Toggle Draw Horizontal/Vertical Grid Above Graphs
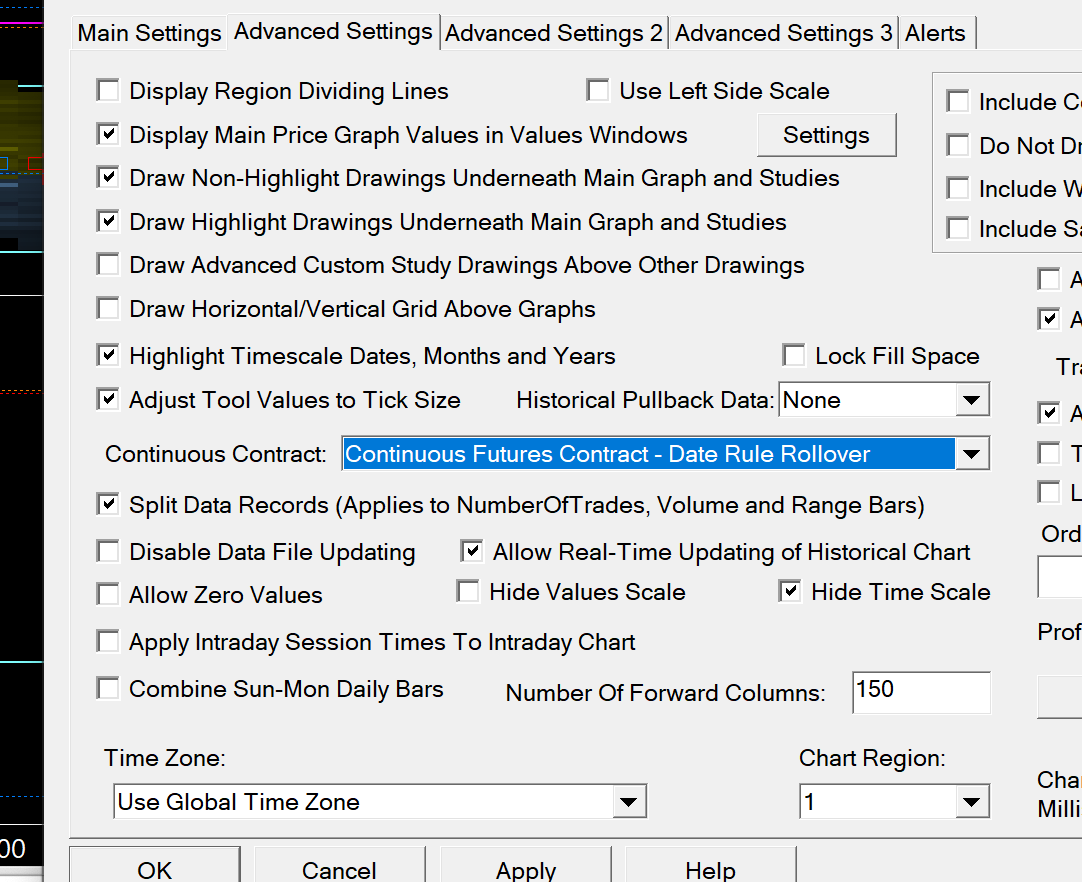Viewport: 1082px width, 882px height. (108, 309)
